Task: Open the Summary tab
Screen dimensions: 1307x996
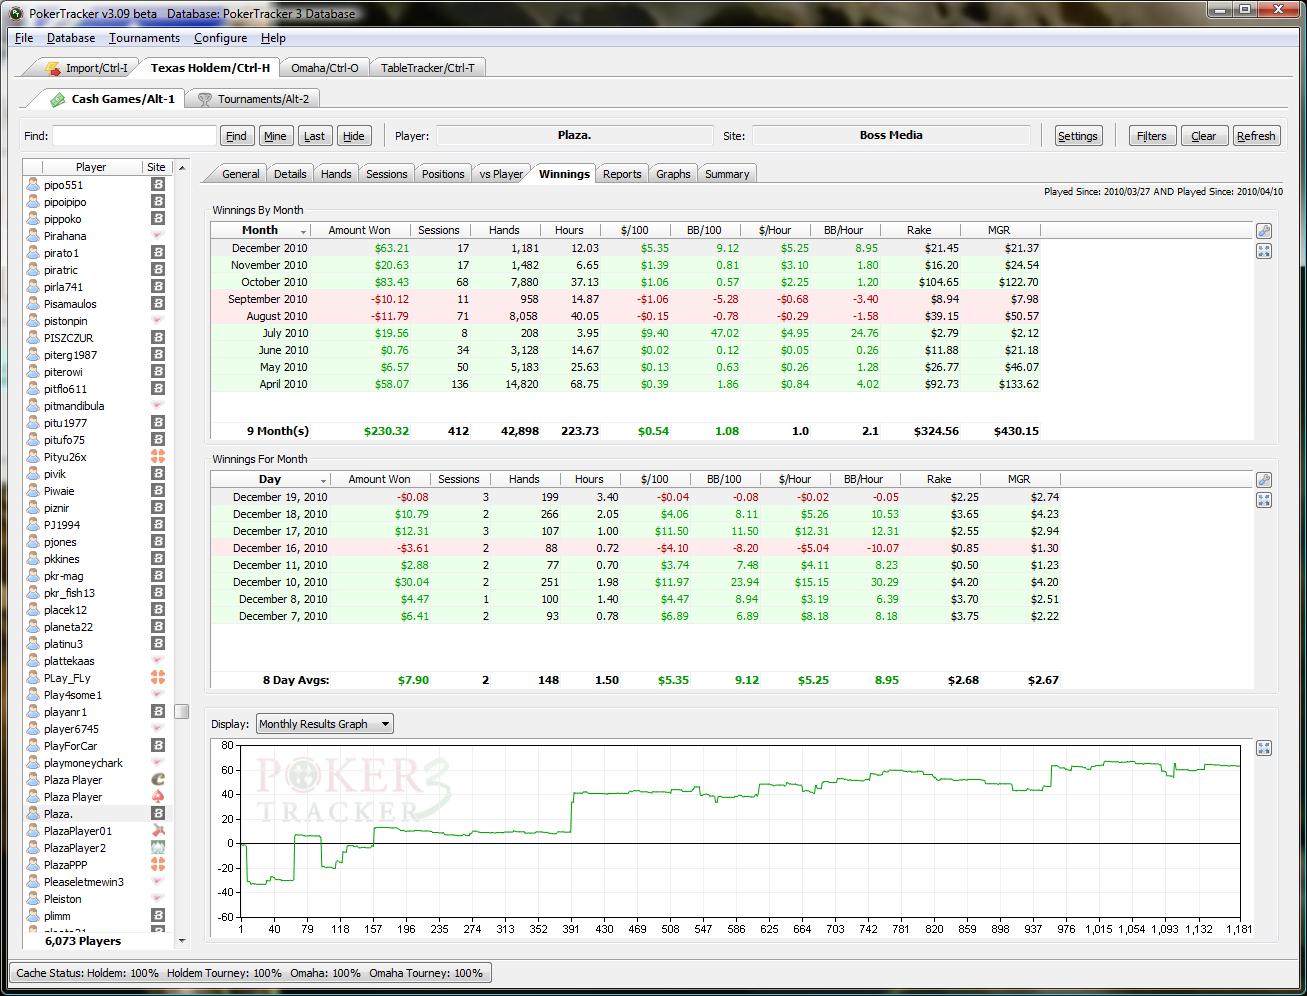Action: click(x=727, y=174)
